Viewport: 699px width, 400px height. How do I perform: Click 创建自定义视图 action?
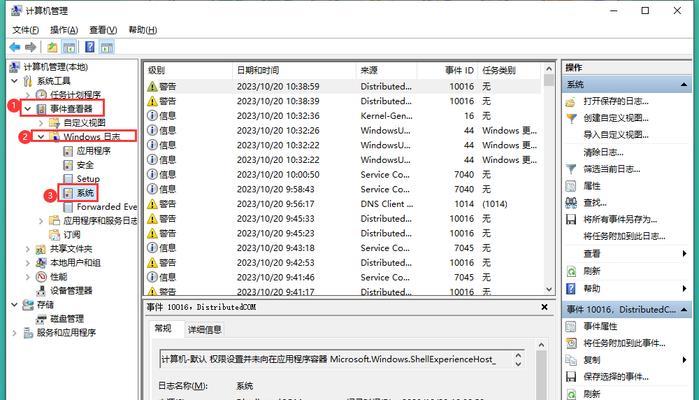coord(616,118)
